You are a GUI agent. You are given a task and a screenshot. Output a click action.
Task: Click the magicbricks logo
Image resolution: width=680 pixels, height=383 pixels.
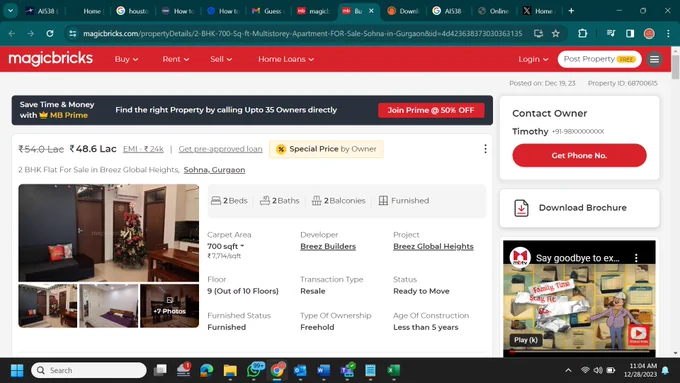(x=50, y=59)
